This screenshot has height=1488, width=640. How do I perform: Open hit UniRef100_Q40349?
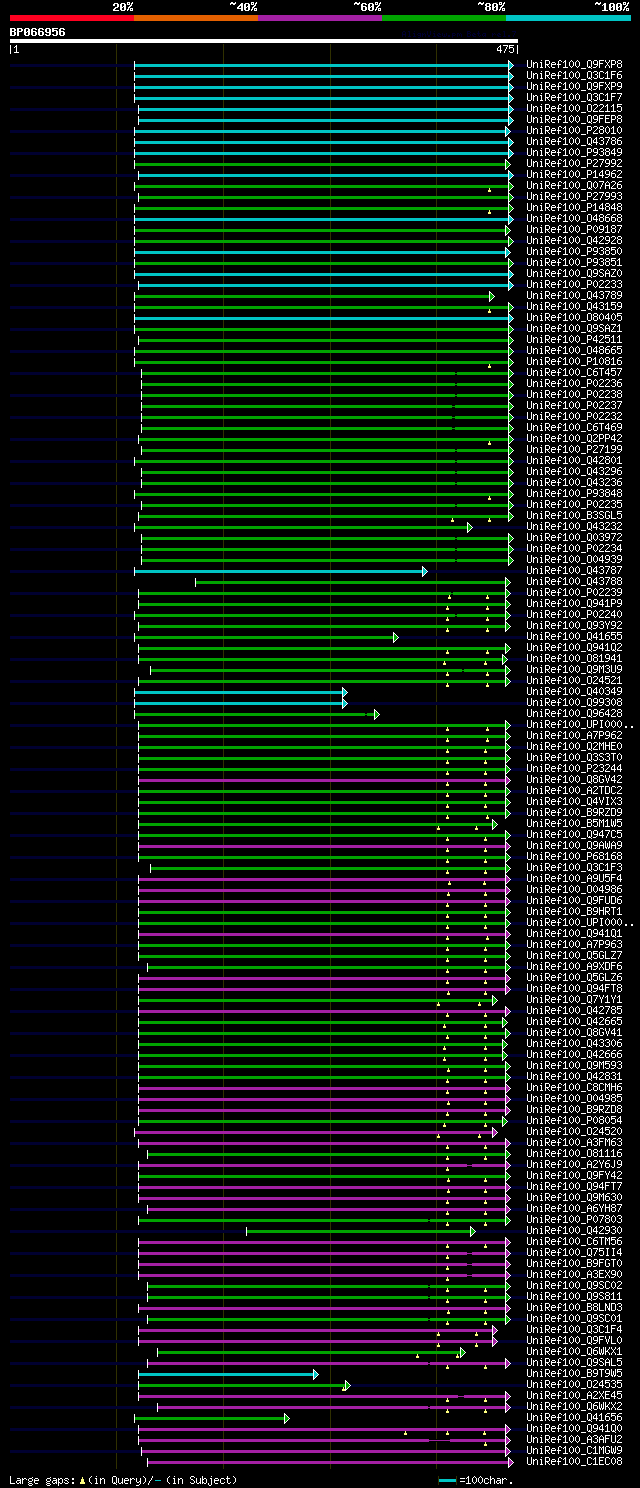click(x=574, y=692)
